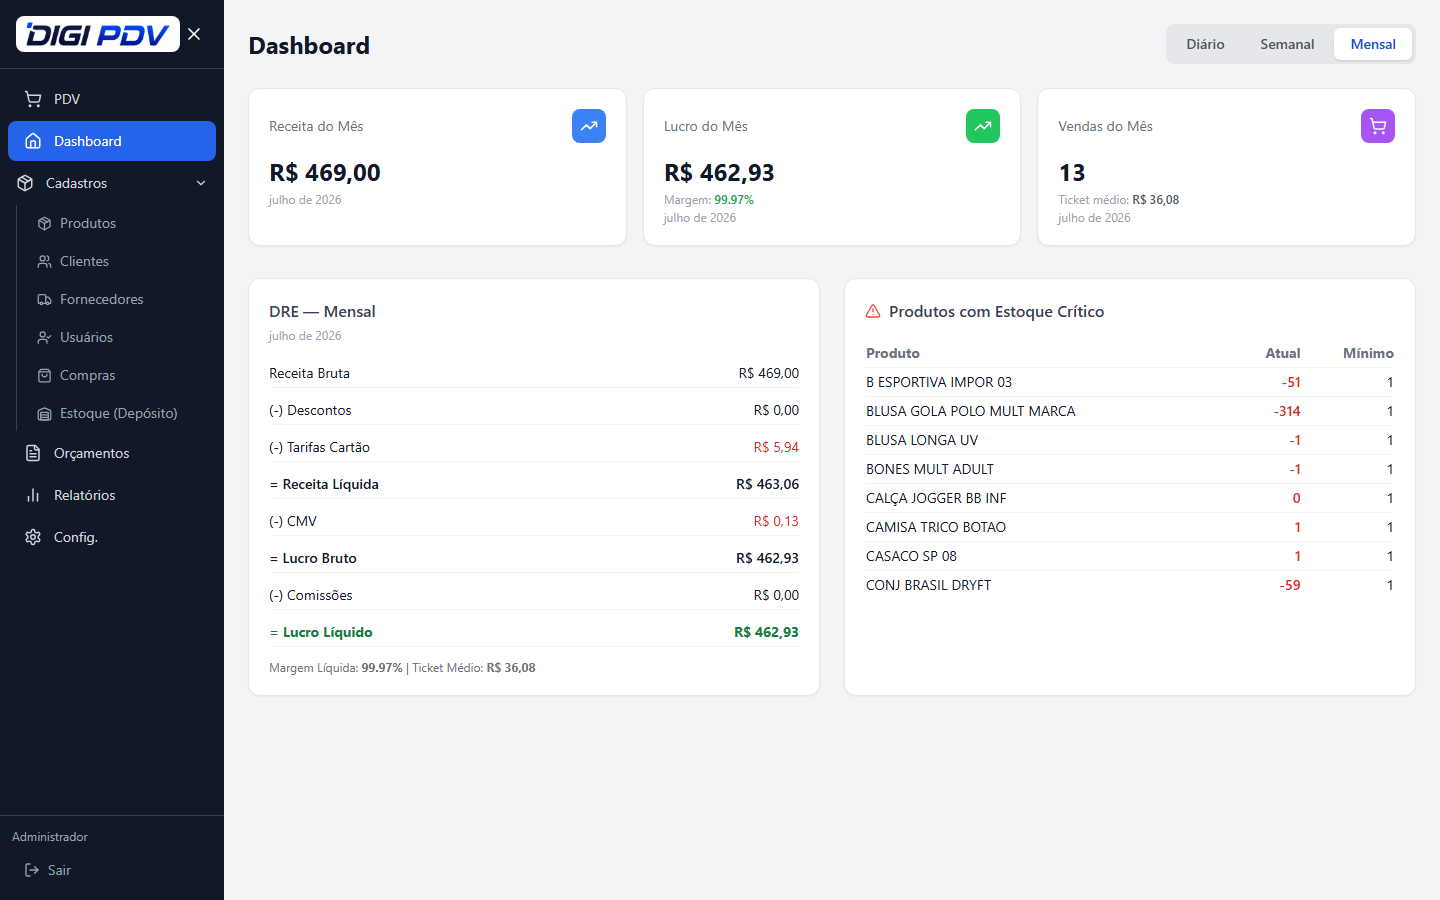Screen dimensions: 1440x900
Task: Click the (-) Comissões row label
Action: tap(311, 595)
